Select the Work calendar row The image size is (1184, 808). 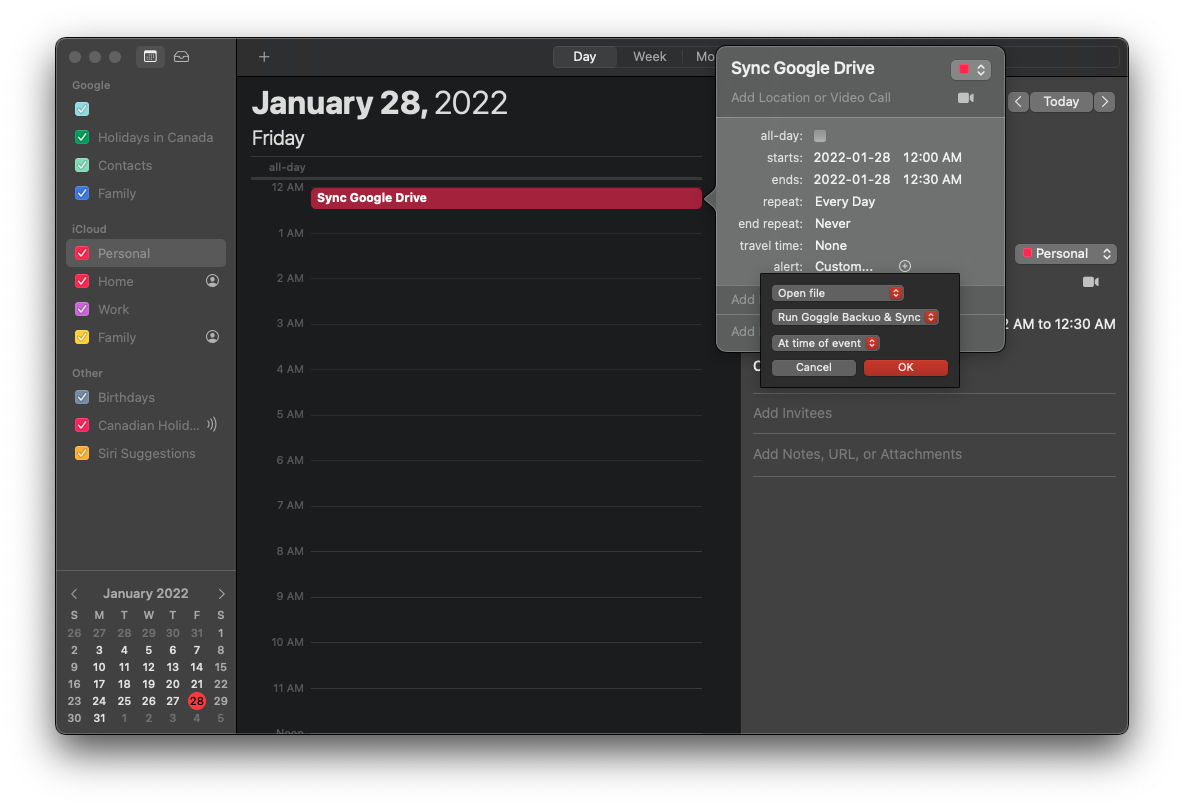[146, 309]
